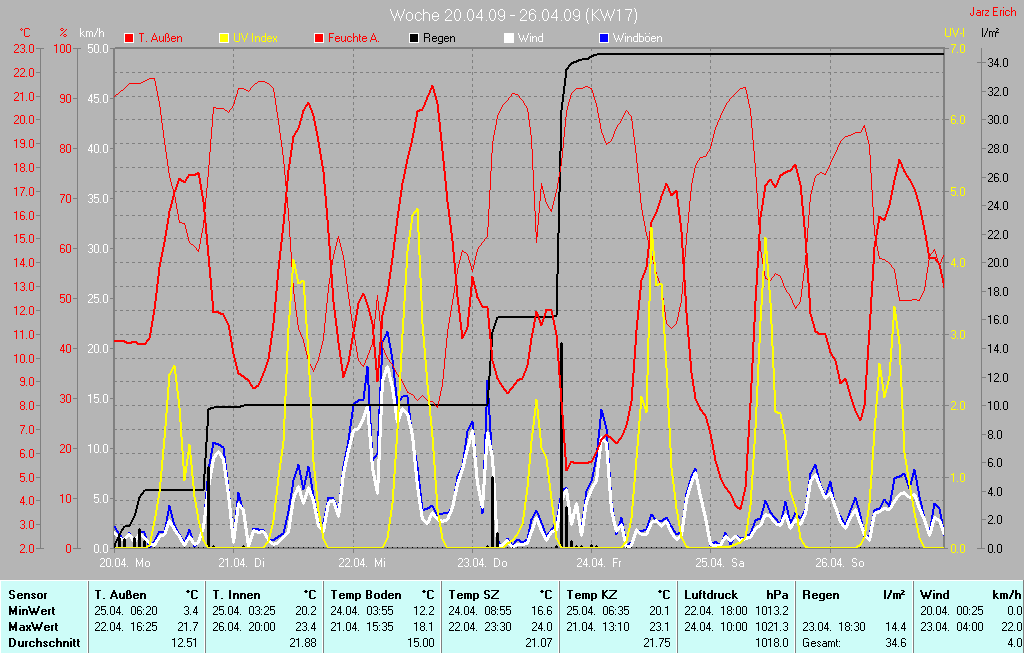Viewport: 1024px width, 653px height.
Task: Click Temp SZ maximum value 24.0
Action: [x=541, y=626]
